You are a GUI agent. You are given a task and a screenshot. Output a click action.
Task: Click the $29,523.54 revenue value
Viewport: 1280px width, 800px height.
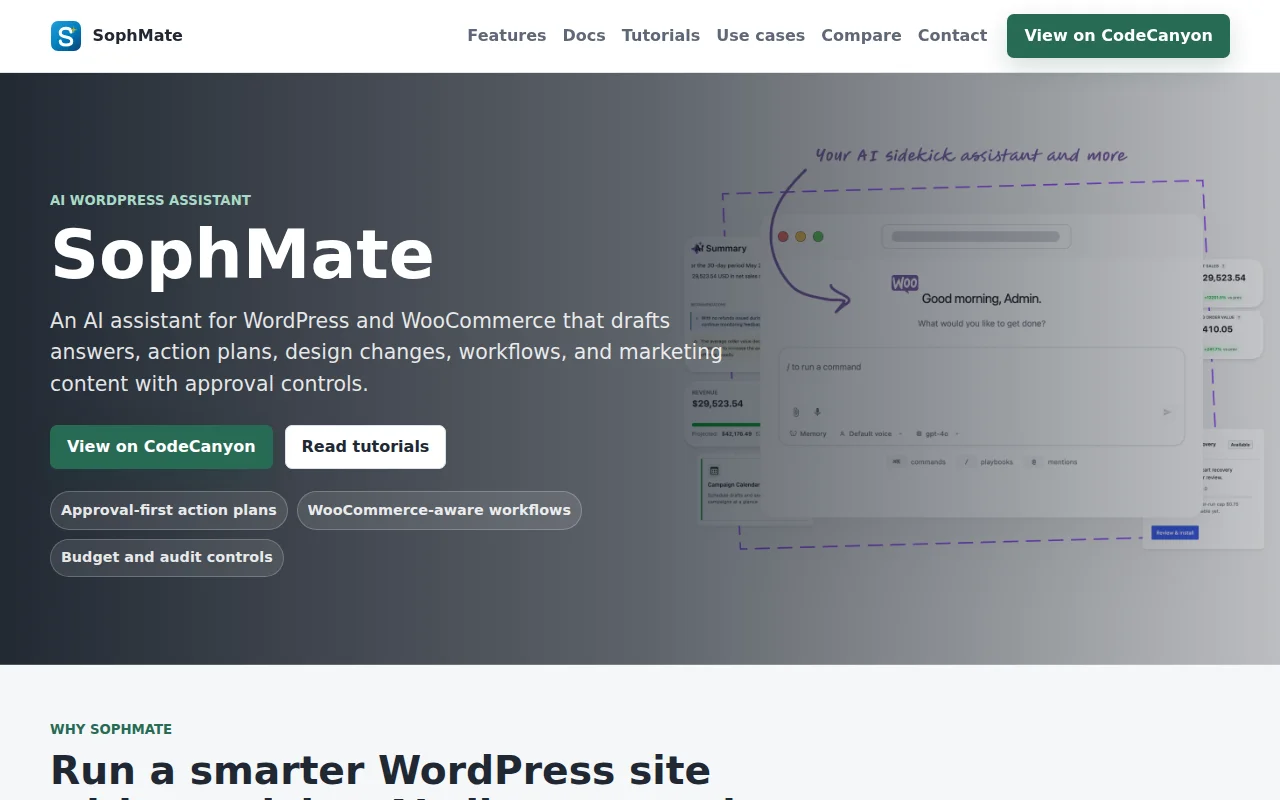pyautogui.click(x=718, y=404)
